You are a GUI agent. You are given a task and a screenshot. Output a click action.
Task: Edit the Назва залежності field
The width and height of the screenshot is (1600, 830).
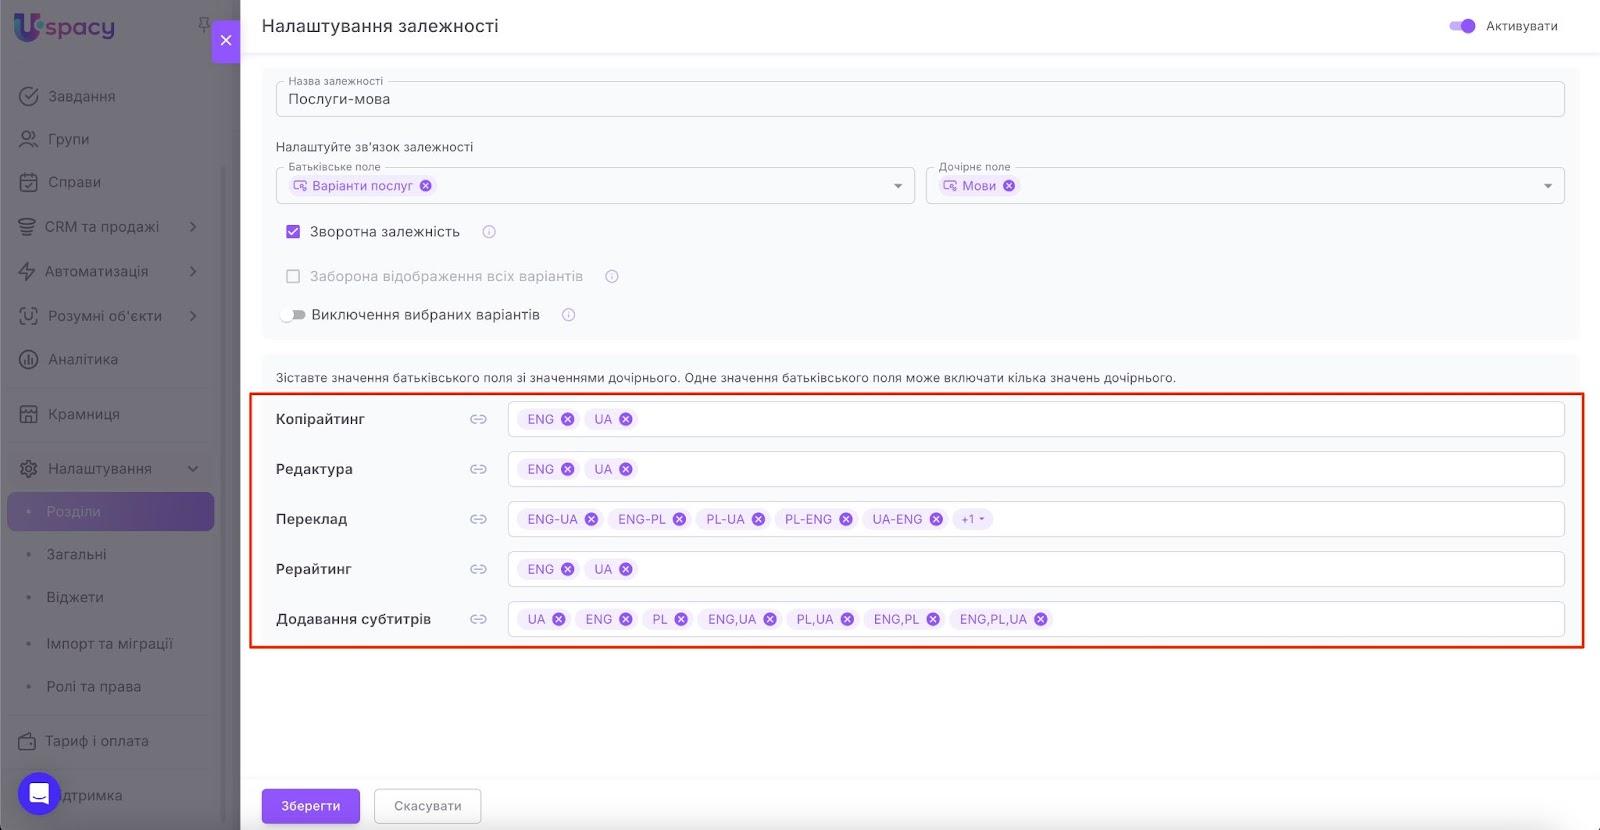[x=920, y=99]
